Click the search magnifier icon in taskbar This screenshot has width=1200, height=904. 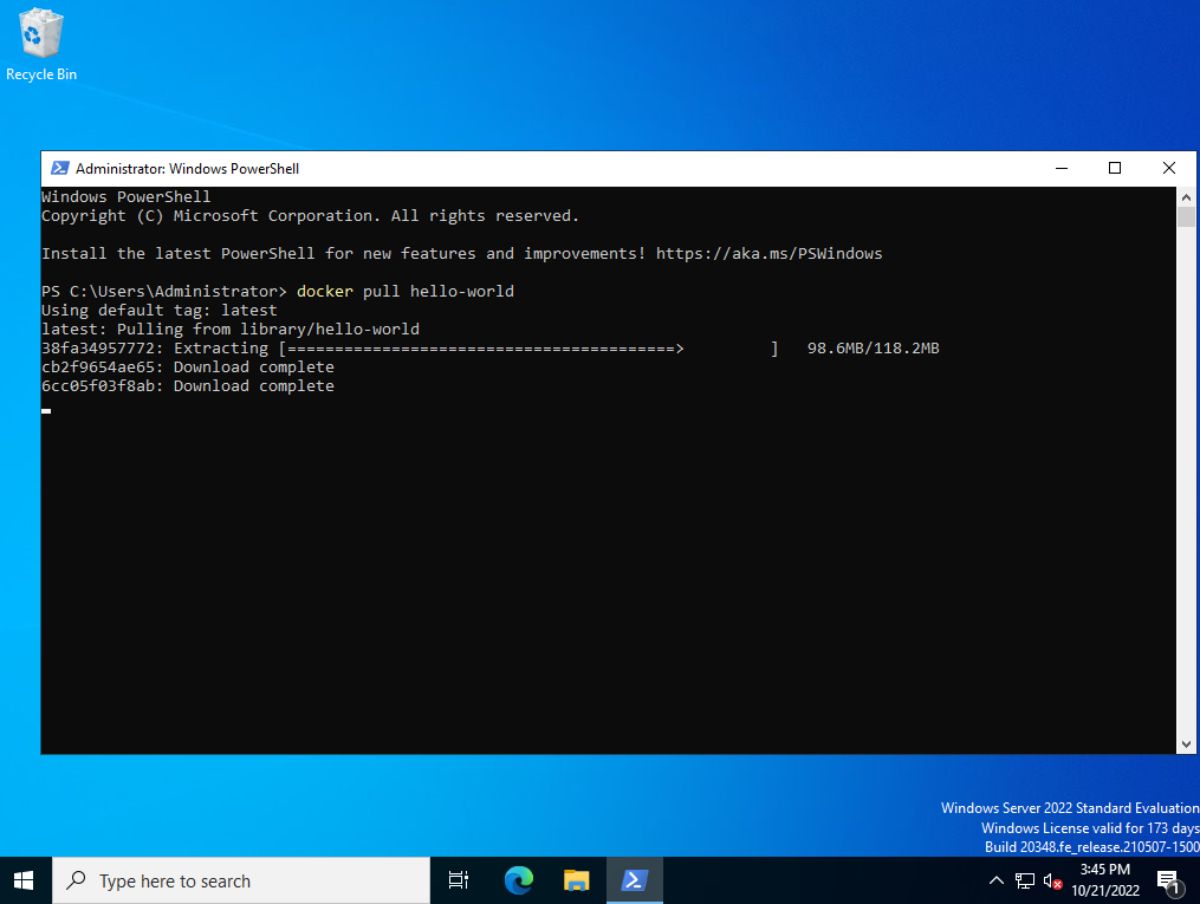click(x=76, y=881)
